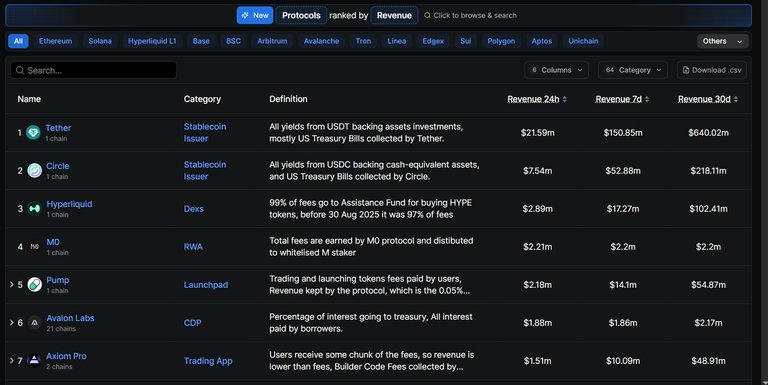This screenshot has width=768, height=385.
Task: Click the sort arrows beside Revenue 24h
Action: click(565, 99)
